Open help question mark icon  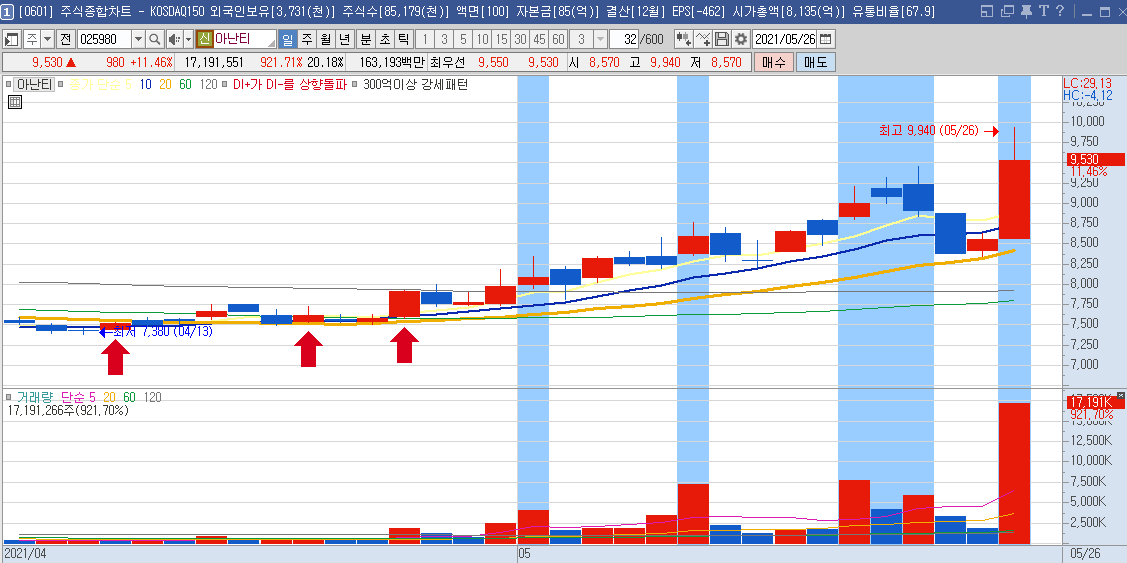pyautogui.click(x=1059, y=11)
